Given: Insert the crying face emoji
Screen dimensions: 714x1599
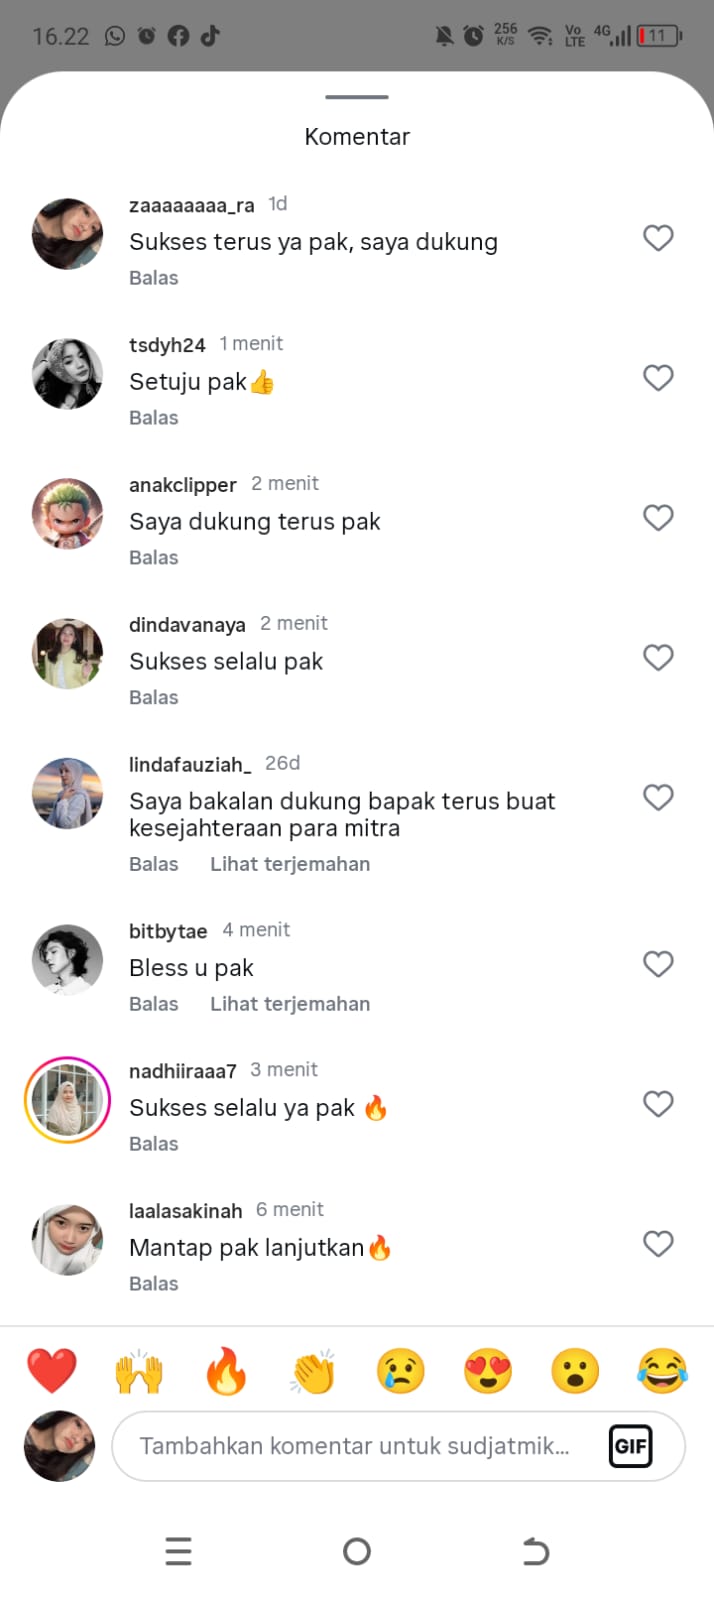Looking at the screenshot, I should (x=400, y=1371).
